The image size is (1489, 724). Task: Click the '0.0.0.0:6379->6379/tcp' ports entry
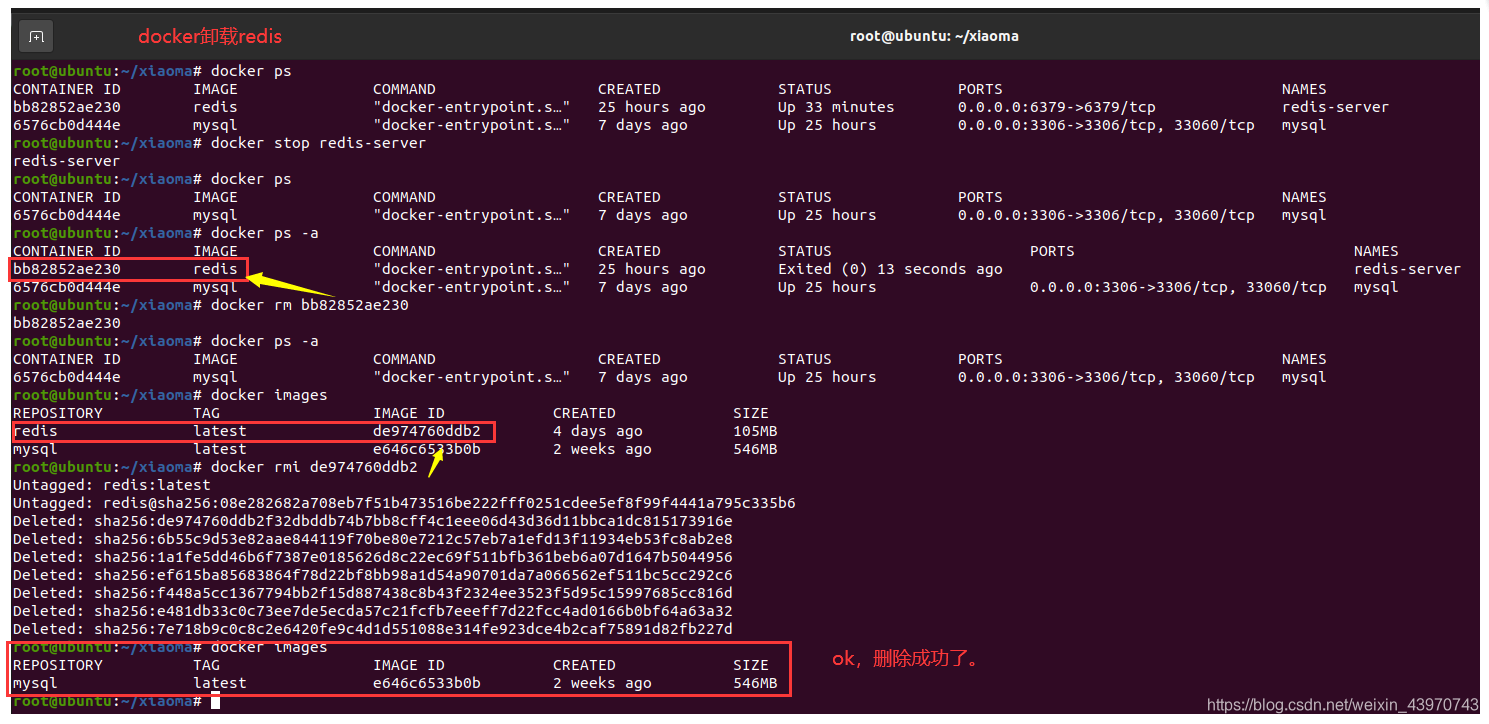[x=1057, y=107]
